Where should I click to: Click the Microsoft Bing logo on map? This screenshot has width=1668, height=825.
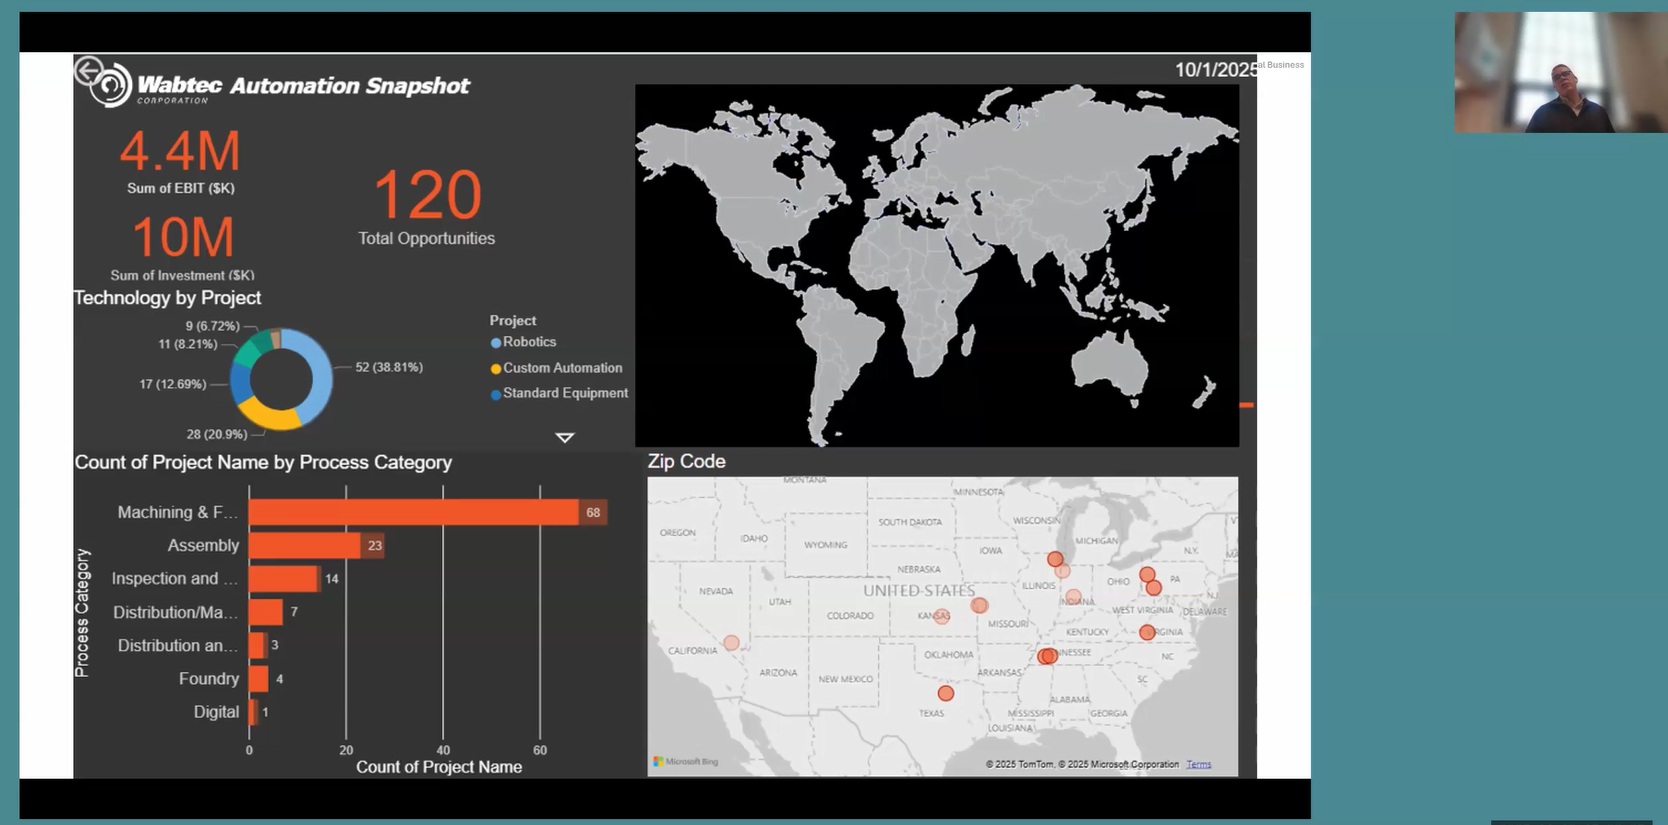pos(686,762)
